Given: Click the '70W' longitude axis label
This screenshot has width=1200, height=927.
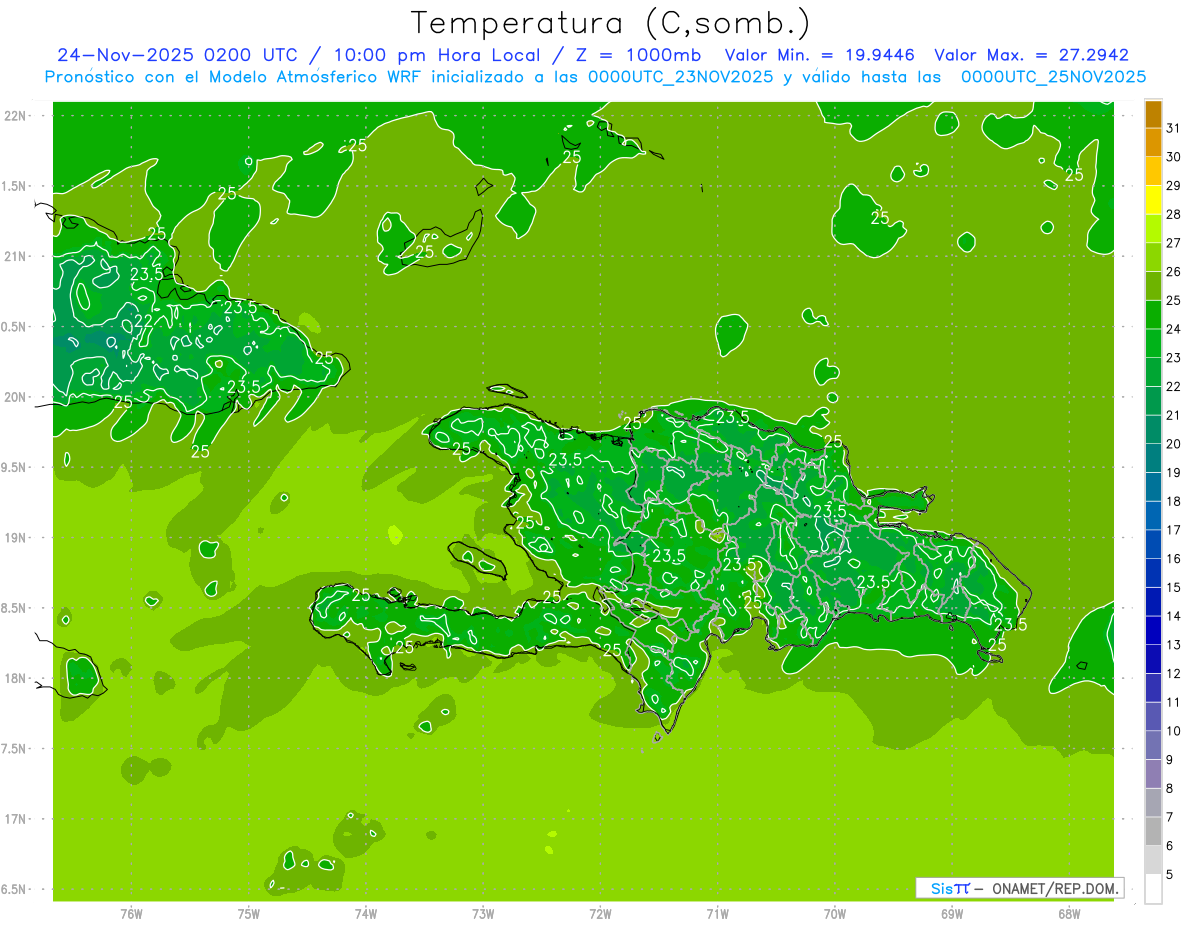Looking at the screenshot, I should pos(835,914).
